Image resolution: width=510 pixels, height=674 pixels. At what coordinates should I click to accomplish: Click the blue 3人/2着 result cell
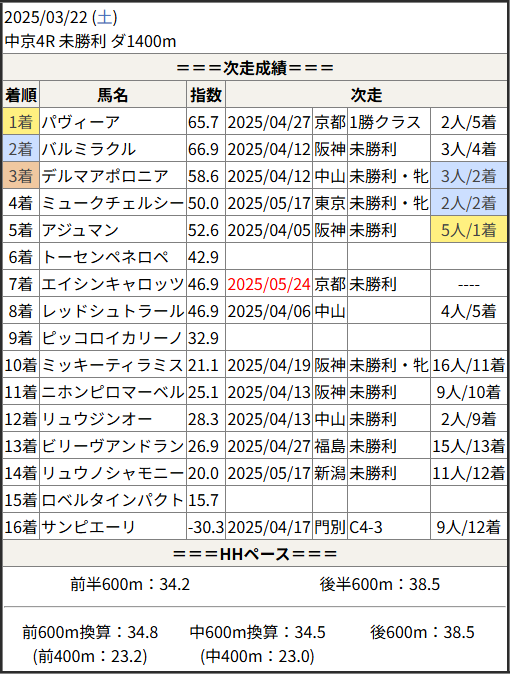coord(469,176)
